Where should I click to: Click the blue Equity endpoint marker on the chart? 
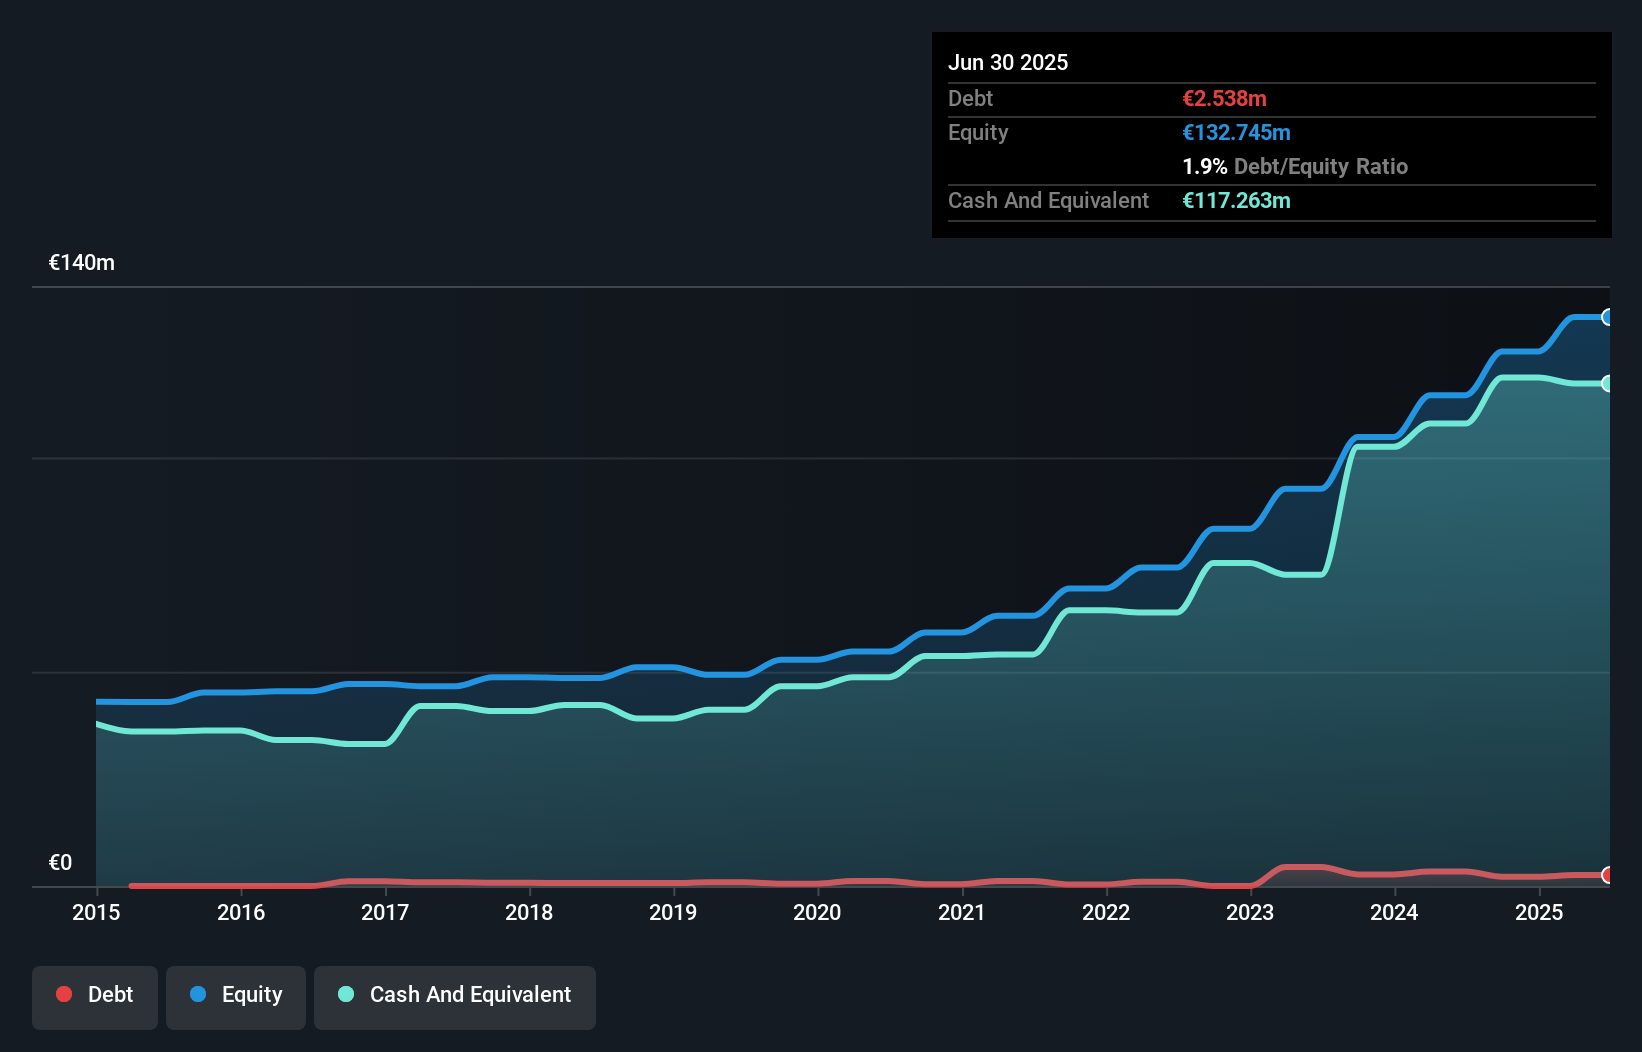pyautogui.click(x=1607, y=317)
